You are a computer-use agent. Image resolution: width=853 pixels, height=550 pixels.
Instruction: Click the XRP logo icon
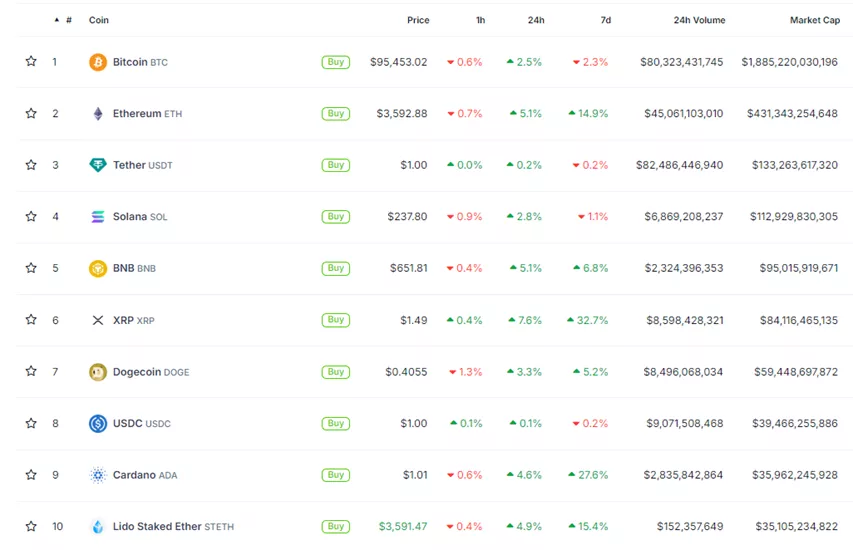98,320
